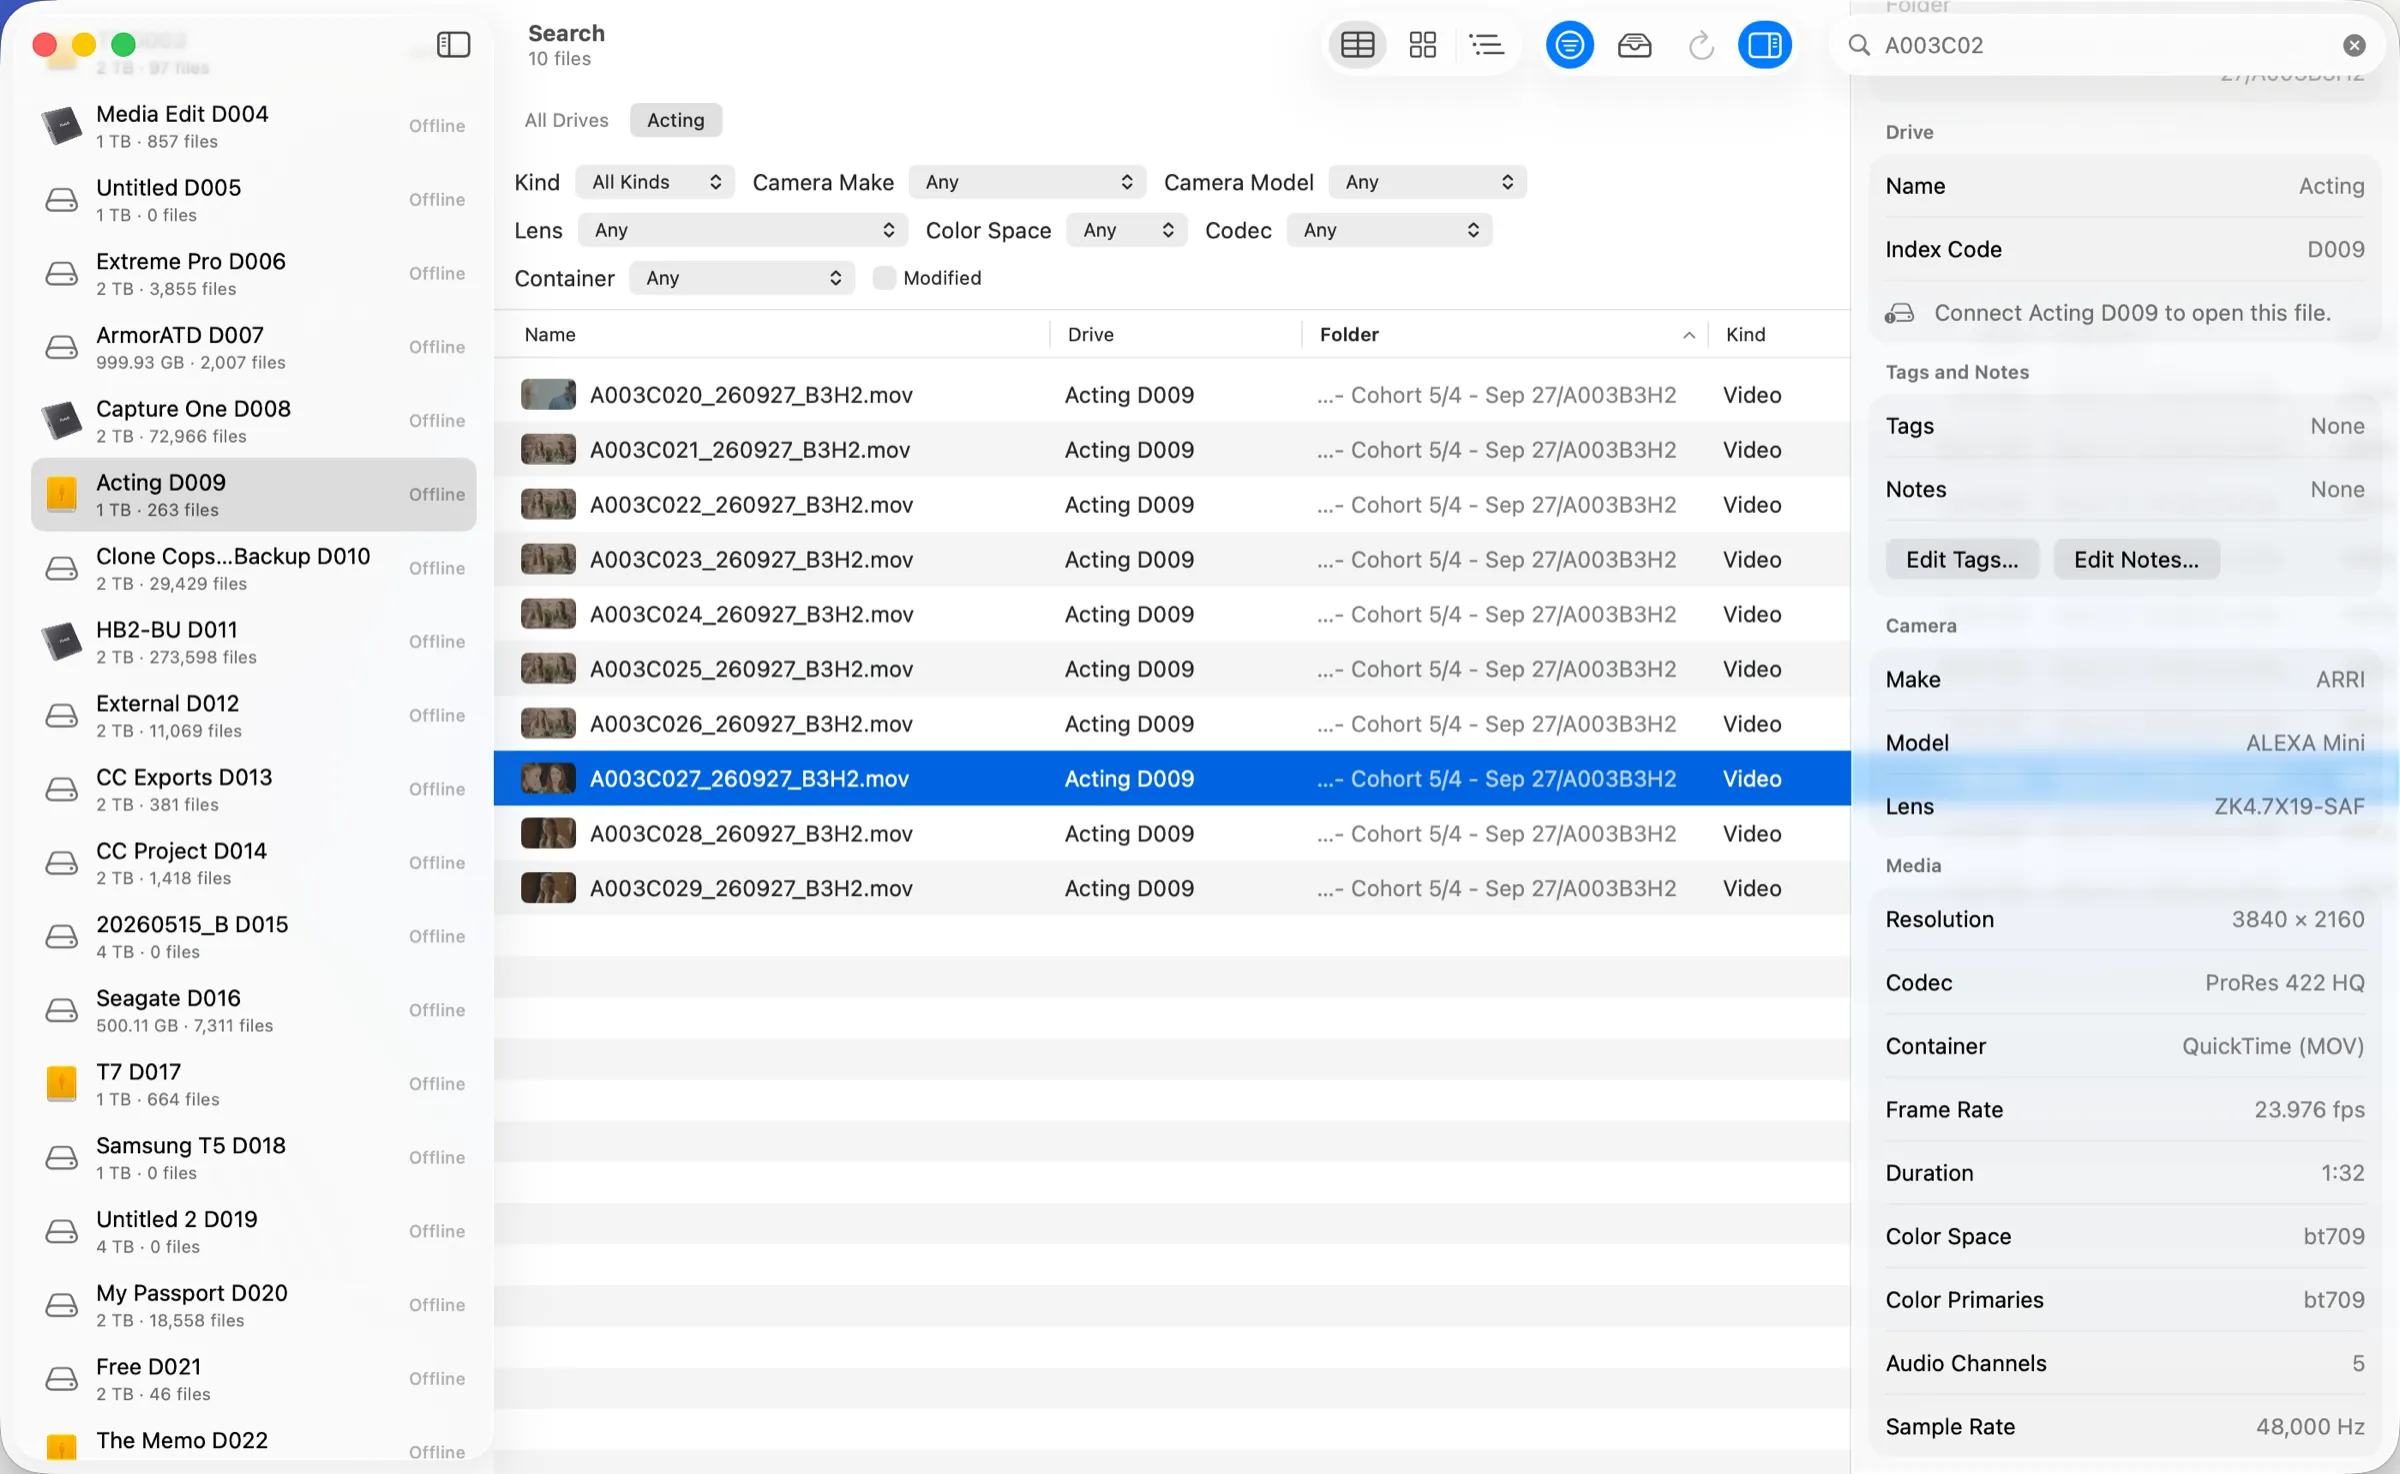Click the Edit Tags… button
The height and width of the screenshot is (1474, 2400).
pos(1962,560)
